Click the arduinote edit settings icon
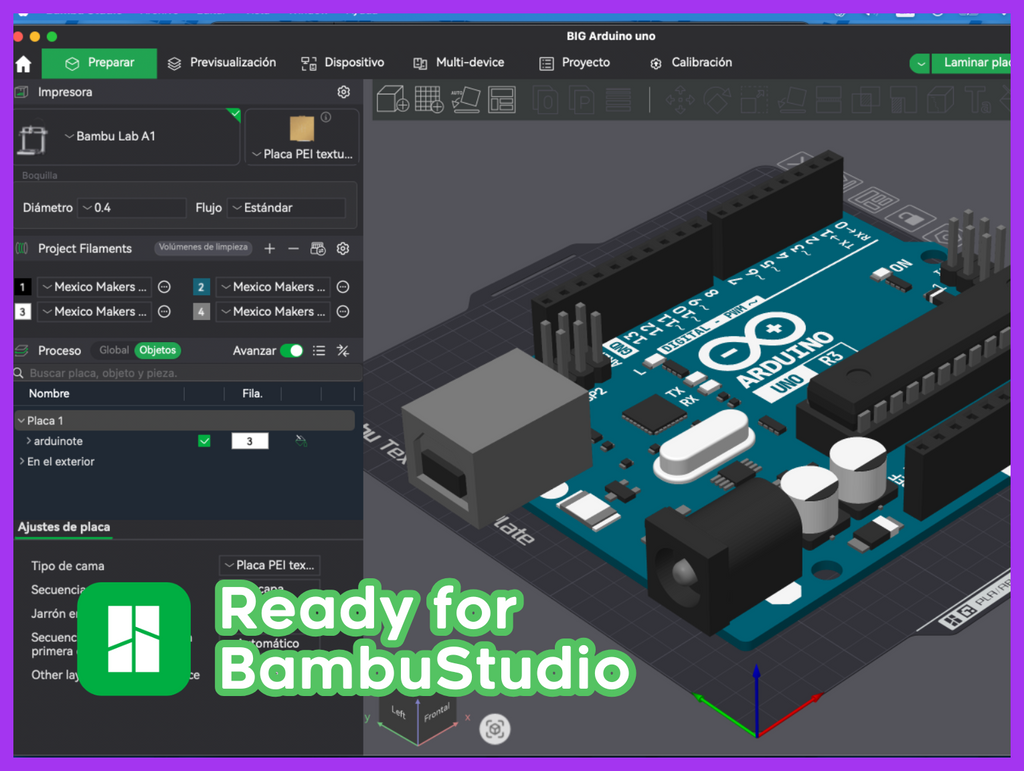 click(301, 441)
